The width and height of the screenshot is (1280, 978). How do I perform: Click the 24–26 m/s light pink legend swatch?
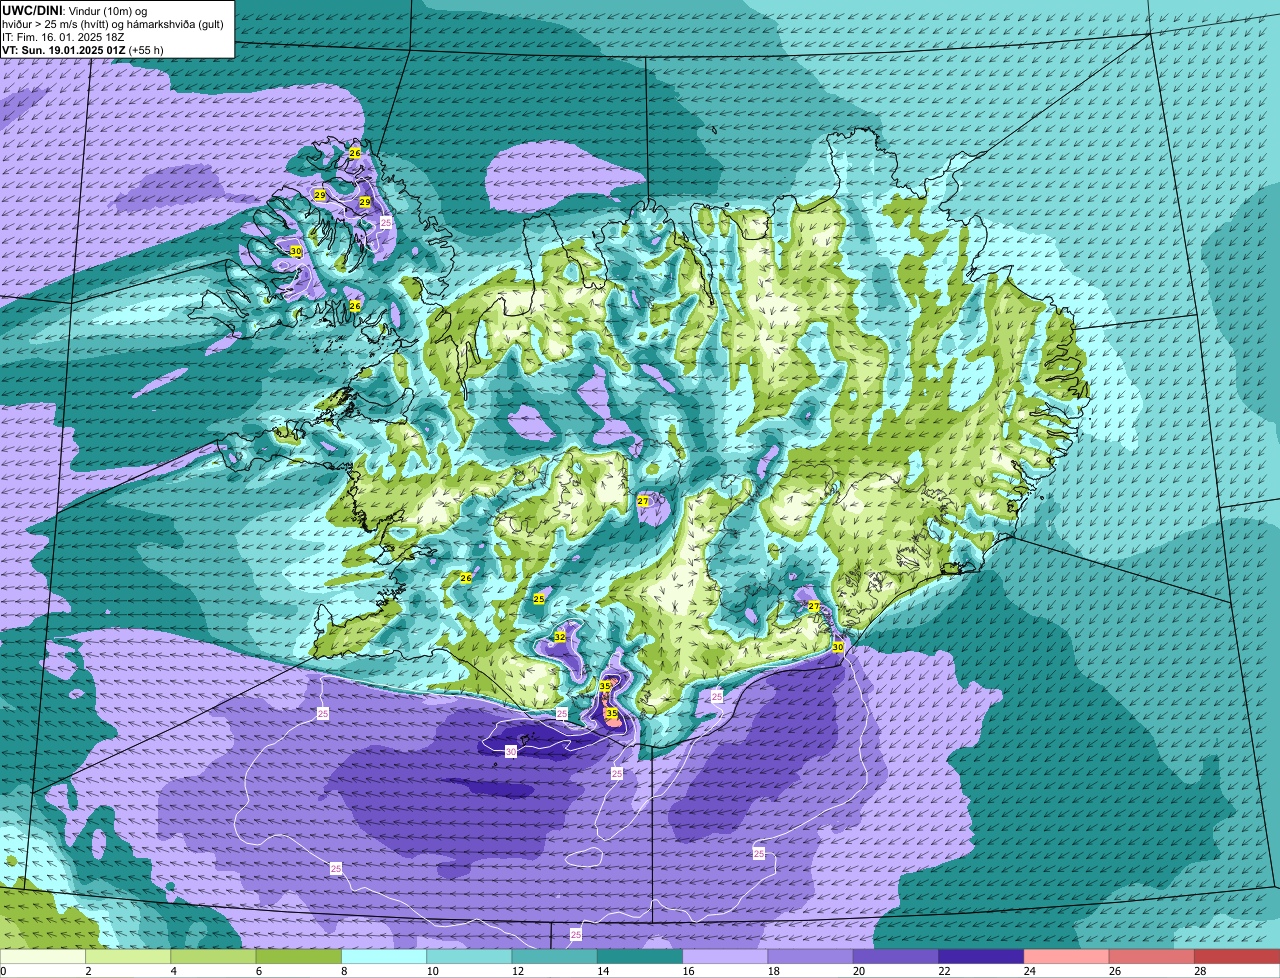(x=1067, y=956)
